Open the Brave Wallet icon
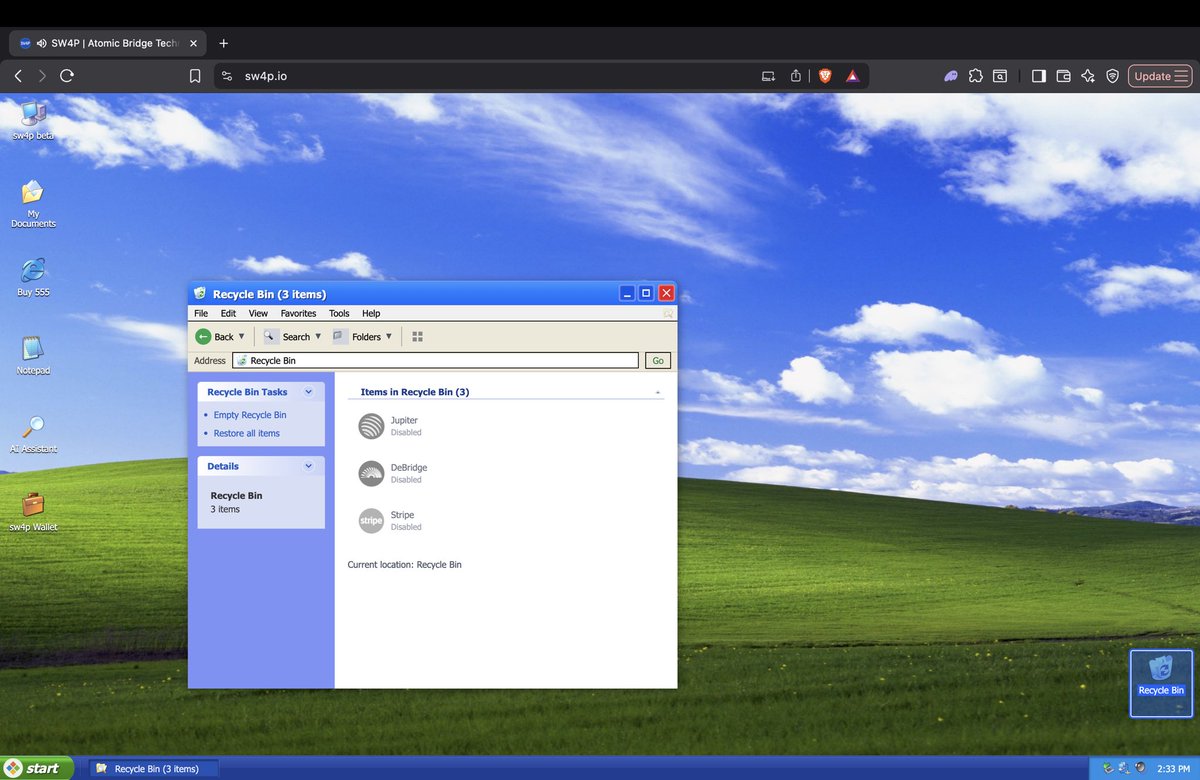The image size is (1200, 780). point(1064,76)
